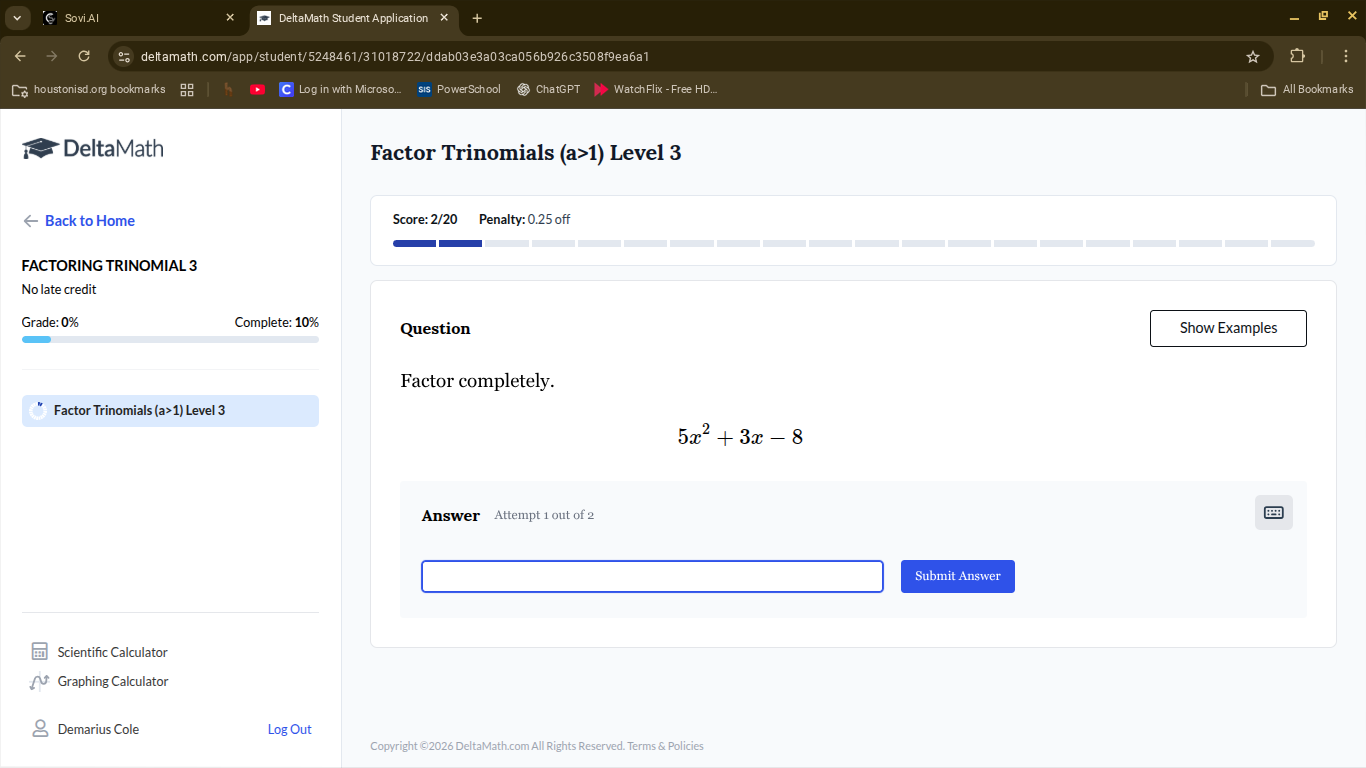Open the Scientific Calculator
The width and height of the screenshot is (1366, 768).
(x=100, y=652)
